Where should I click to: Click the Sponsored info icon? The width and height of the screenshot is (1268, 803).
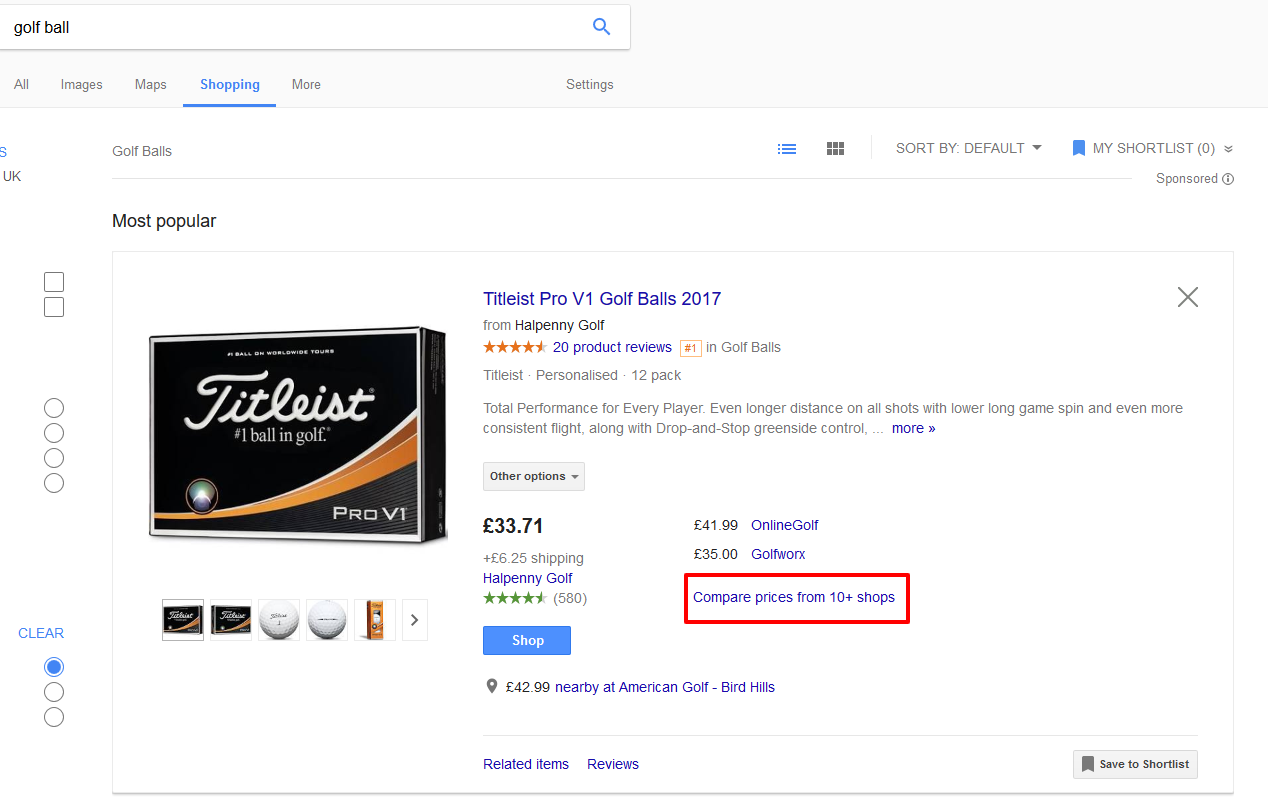(x=1228, y=179)
